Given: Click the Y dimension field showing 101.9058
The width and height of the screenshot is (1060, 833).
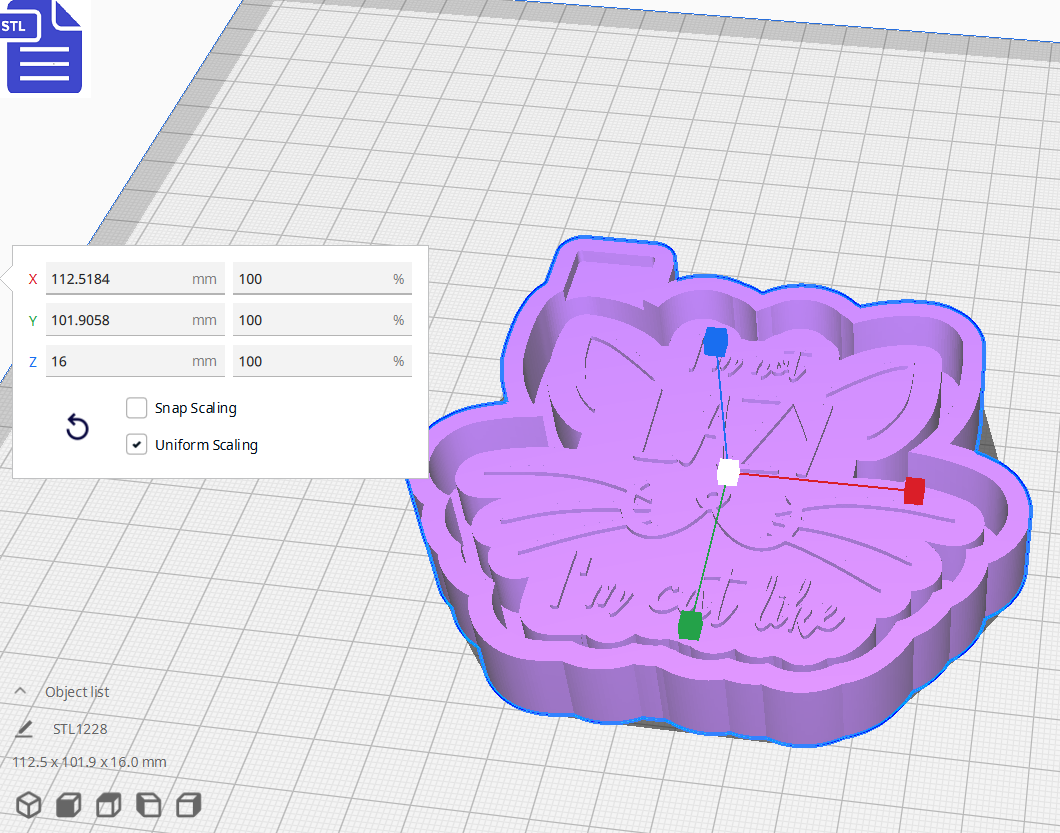Looking at the screenshot, I should click(135, 319).
